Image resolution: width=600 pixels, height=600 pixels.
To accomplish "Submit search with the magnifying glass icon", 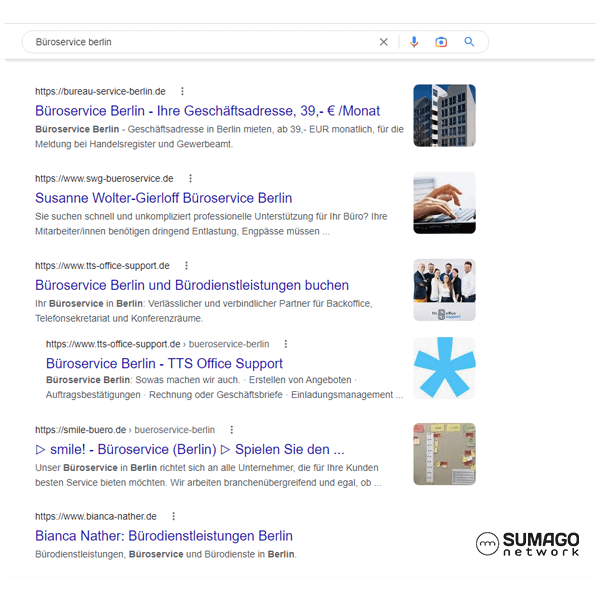I will click(469, 42).
